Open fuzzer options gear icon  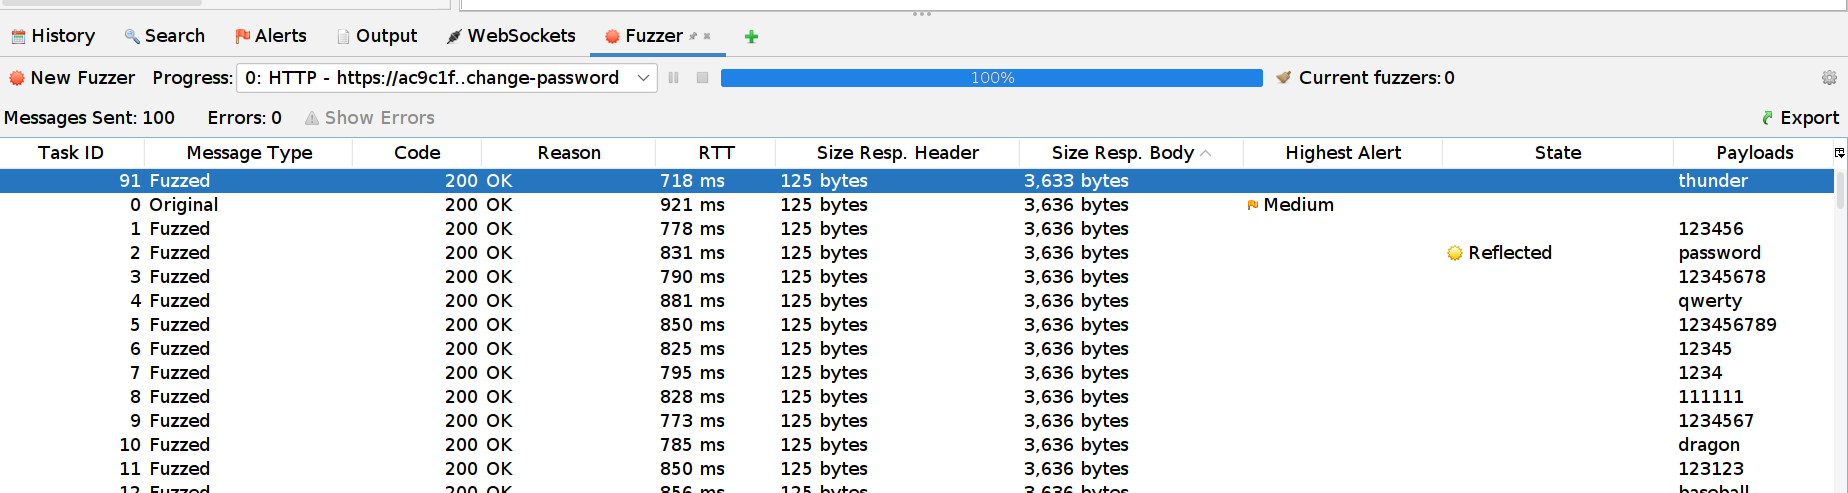point(1829,78)
